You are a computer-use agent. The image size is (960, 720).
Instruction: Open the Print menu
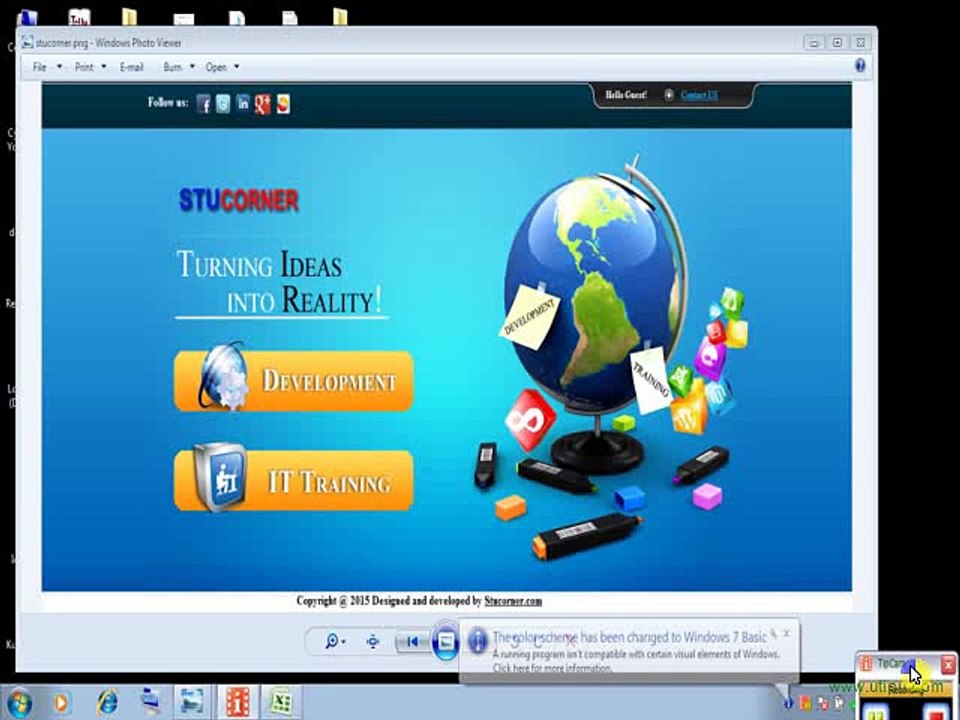[x=84, y=67]
